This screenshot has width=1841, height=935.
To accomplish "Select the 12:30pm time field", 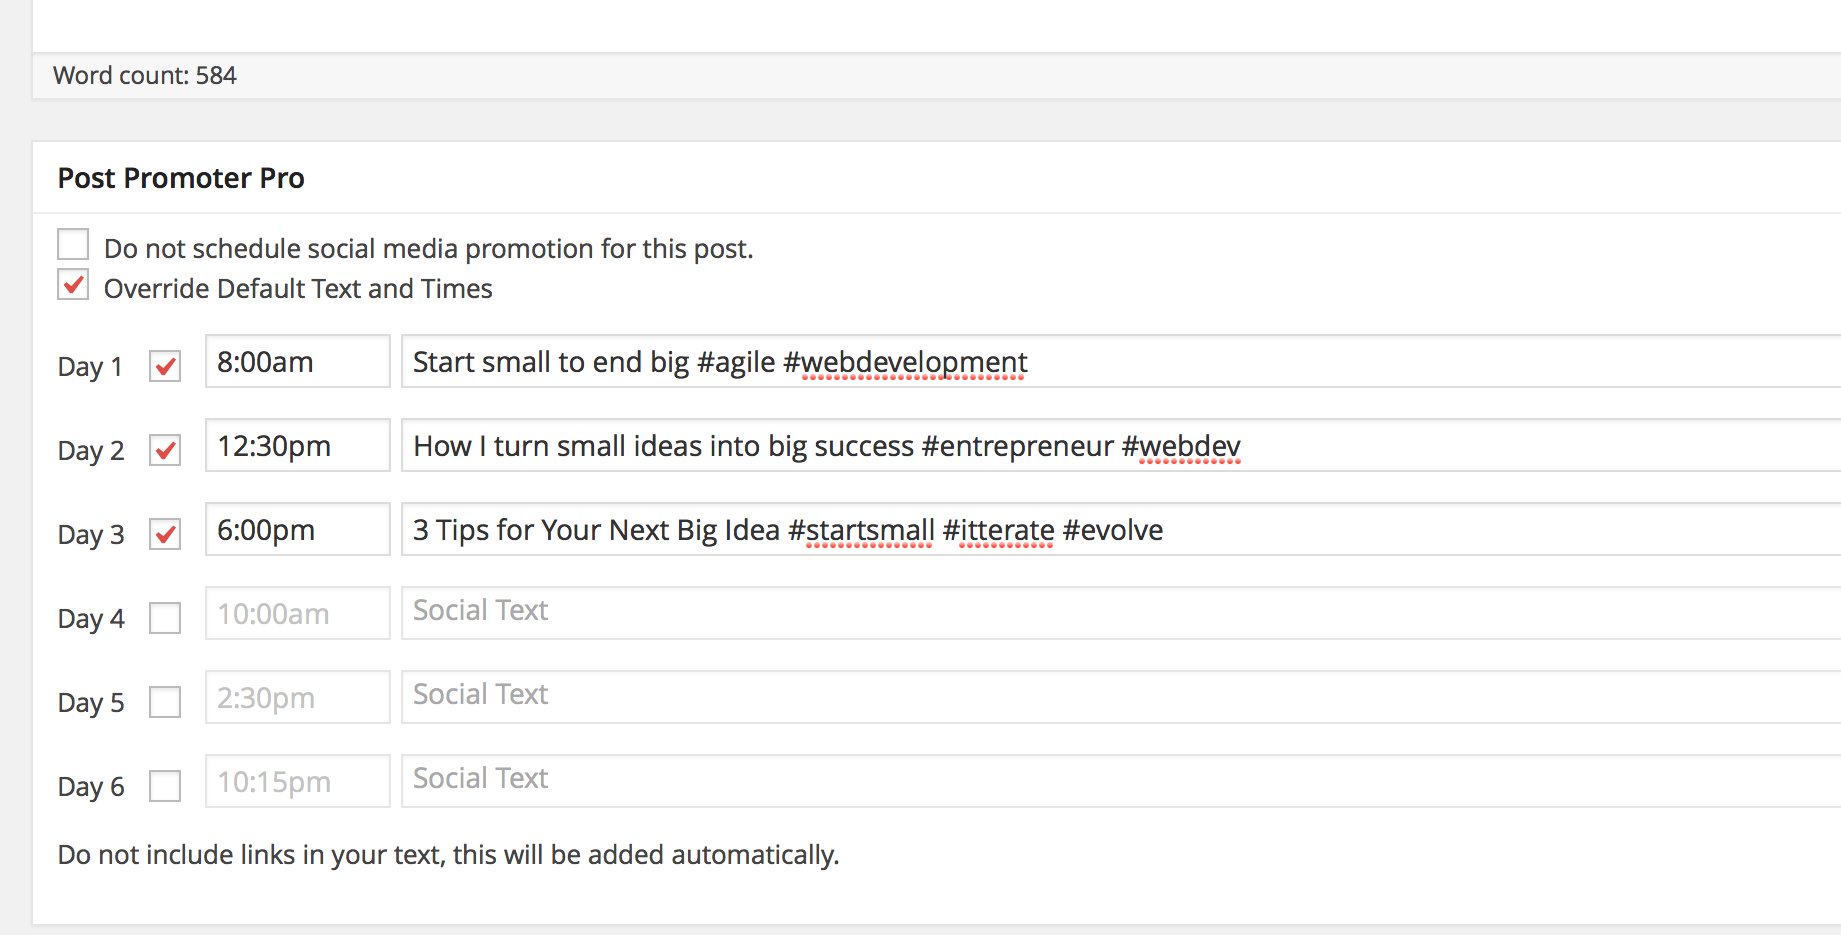I will click(298, 446).
